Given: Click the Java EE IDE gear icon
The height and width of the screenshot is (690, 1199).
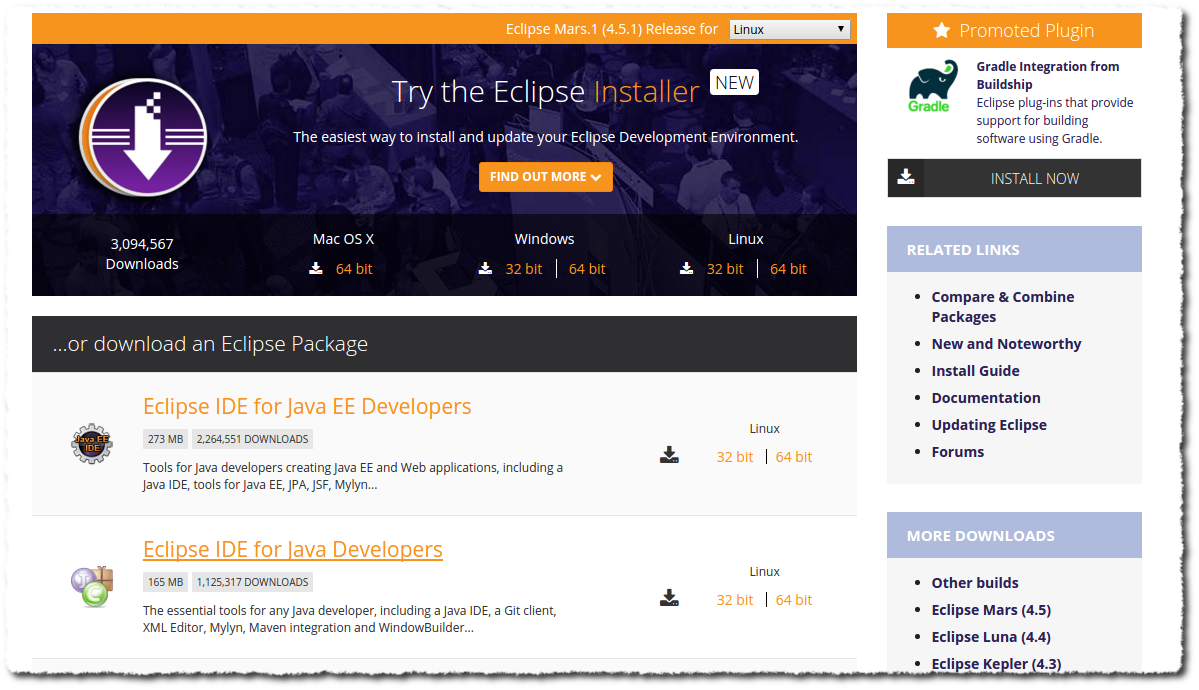Looking at the screenshot, I should (92, 444).
